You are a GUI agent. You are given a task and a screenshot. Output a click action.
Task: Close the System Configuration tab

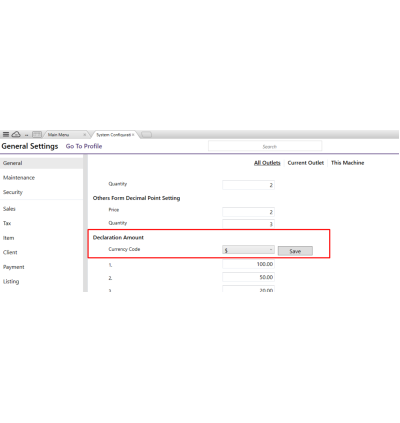coord(133,135)
